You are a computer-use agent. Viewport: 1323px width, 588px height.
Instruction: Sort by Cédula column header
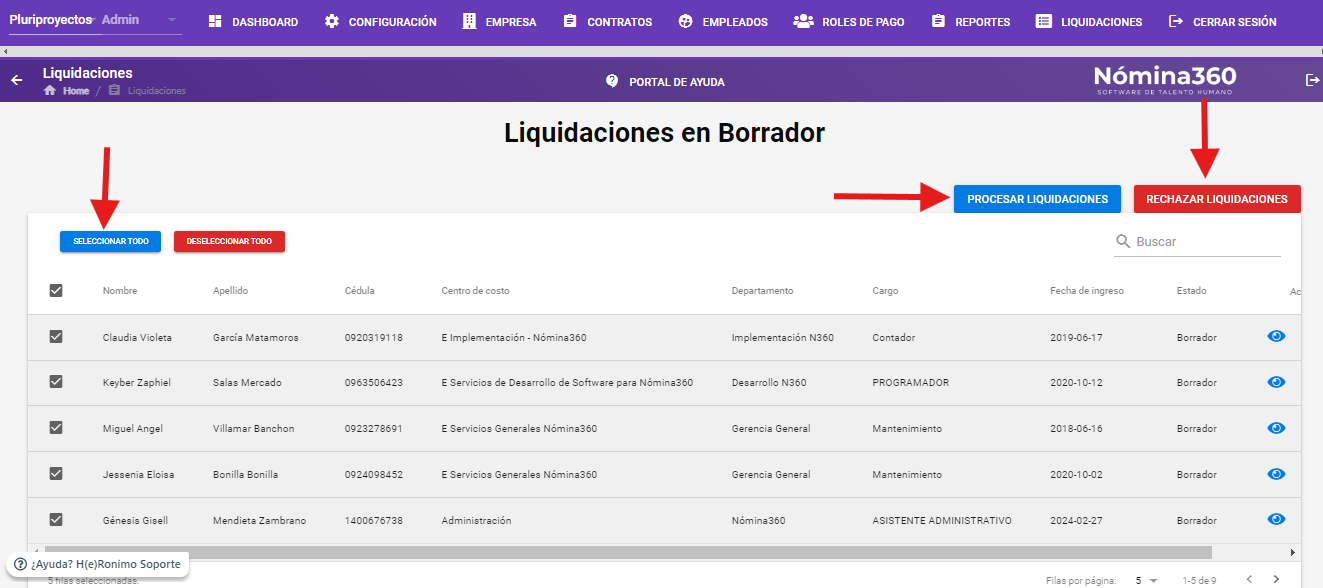click(360, 291)
